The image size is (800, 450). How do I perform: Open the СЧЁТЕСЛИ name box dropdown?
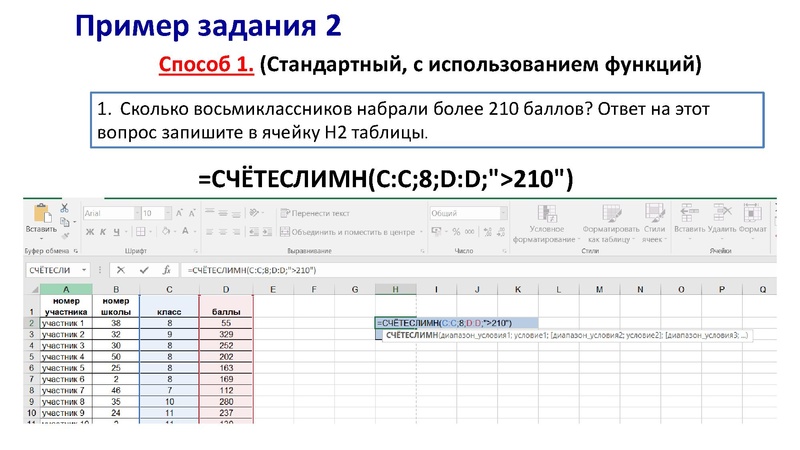84,270
